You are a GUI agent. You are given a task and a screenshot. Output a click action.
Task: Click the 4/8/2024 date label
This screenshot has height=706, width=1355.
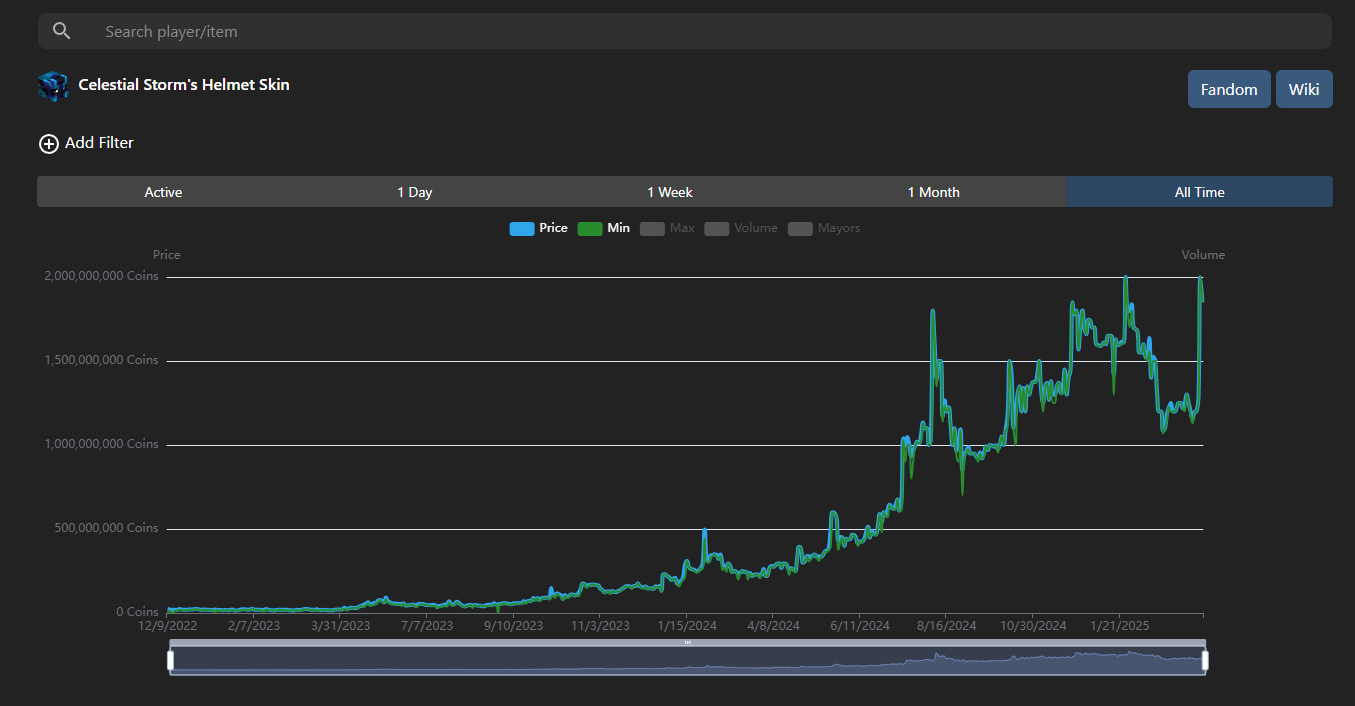[773, 626]
